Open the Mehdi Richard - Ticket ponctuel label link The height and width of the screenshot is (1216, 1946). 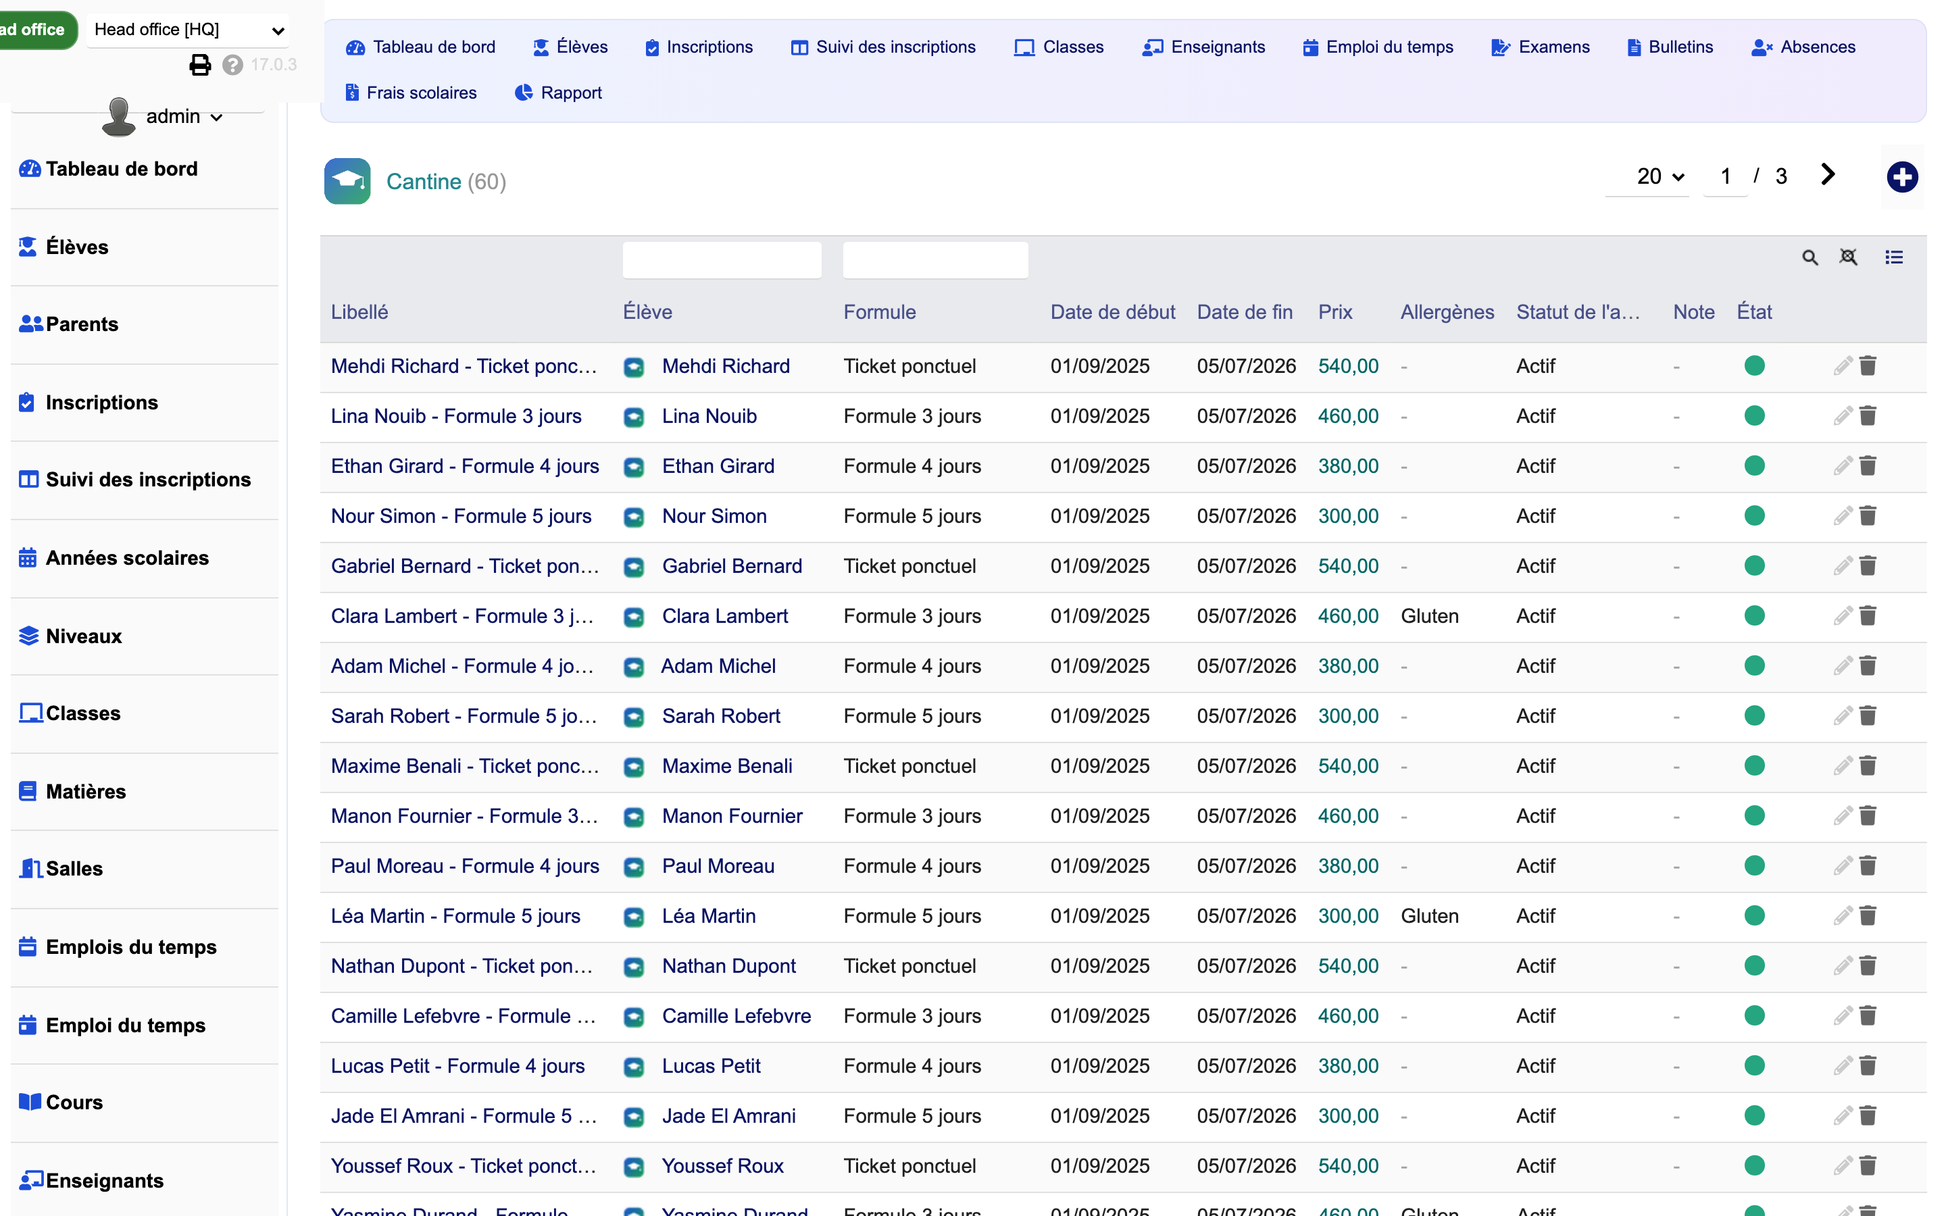pos(464,366)
